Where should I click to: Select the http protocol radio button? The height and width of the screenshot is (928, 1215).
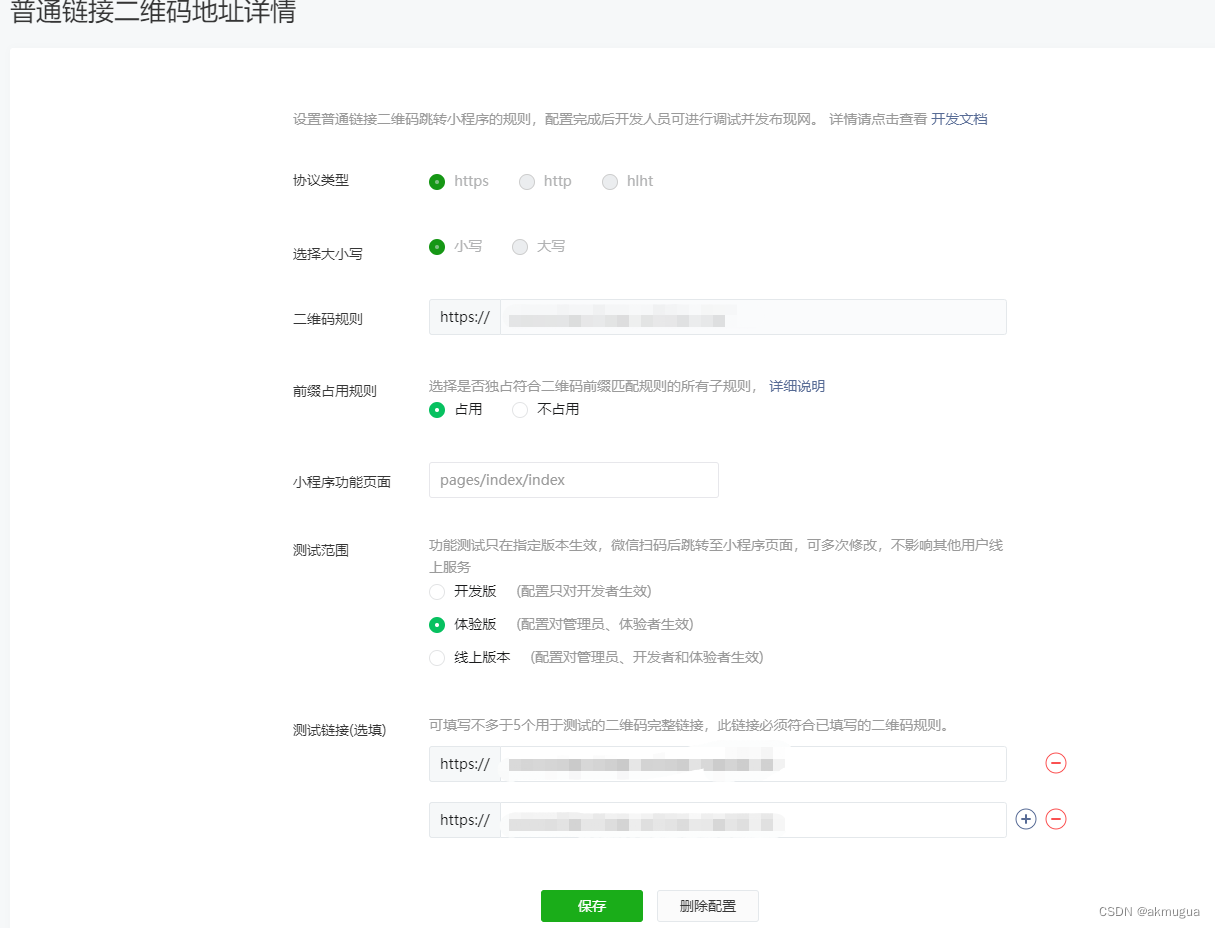(527, 182)
